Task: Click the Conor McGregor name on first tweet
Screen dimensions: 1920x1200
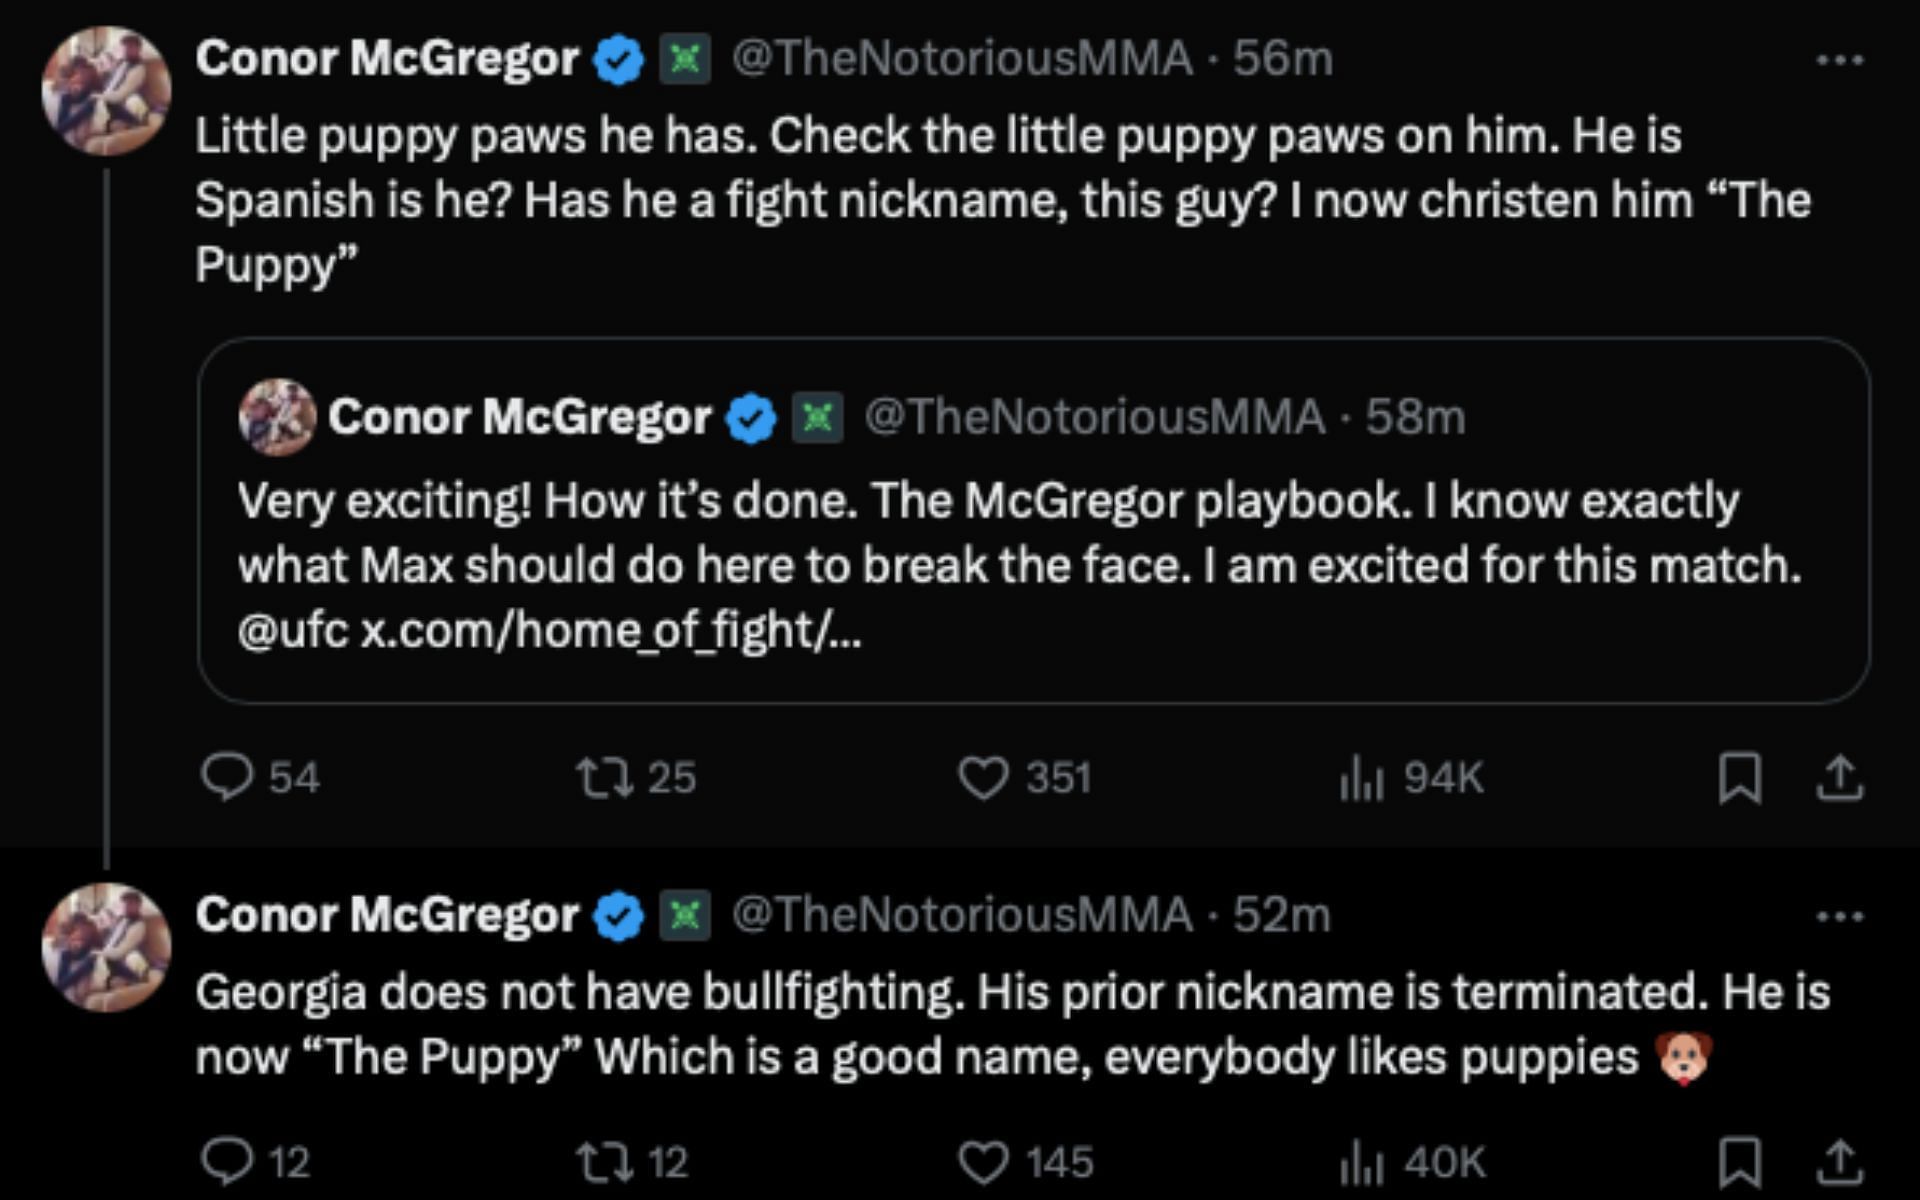Action: pyautogui.click(x=387, y=59)
